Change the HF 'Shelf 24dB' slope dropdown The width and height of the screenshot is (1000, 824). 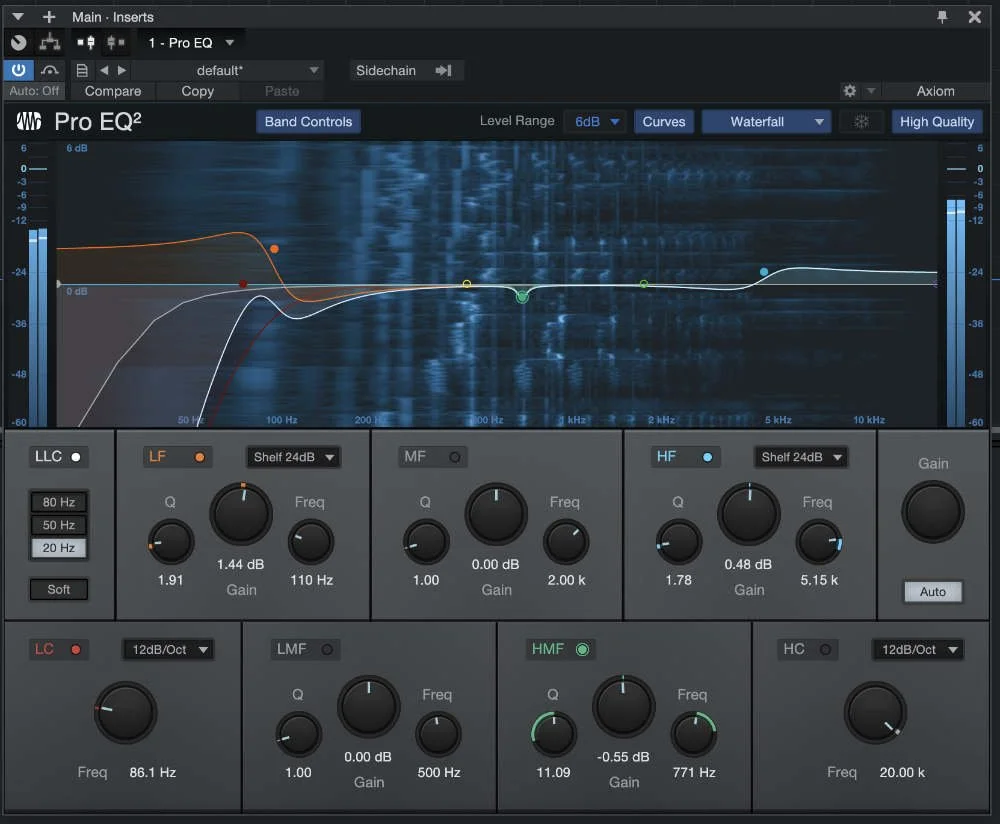click(800, 457)
